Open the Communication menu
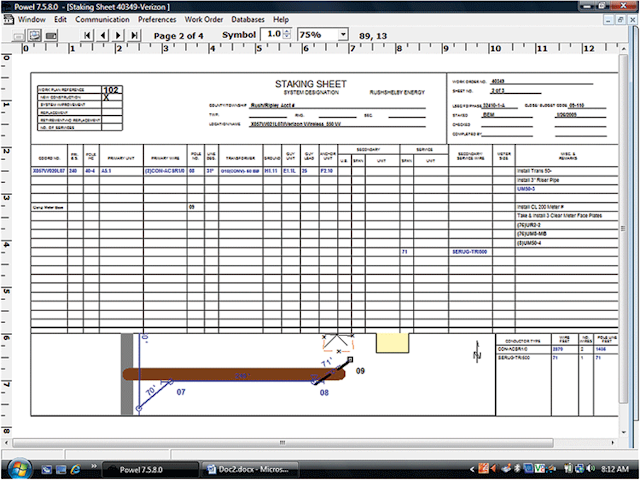 point(102,19)
